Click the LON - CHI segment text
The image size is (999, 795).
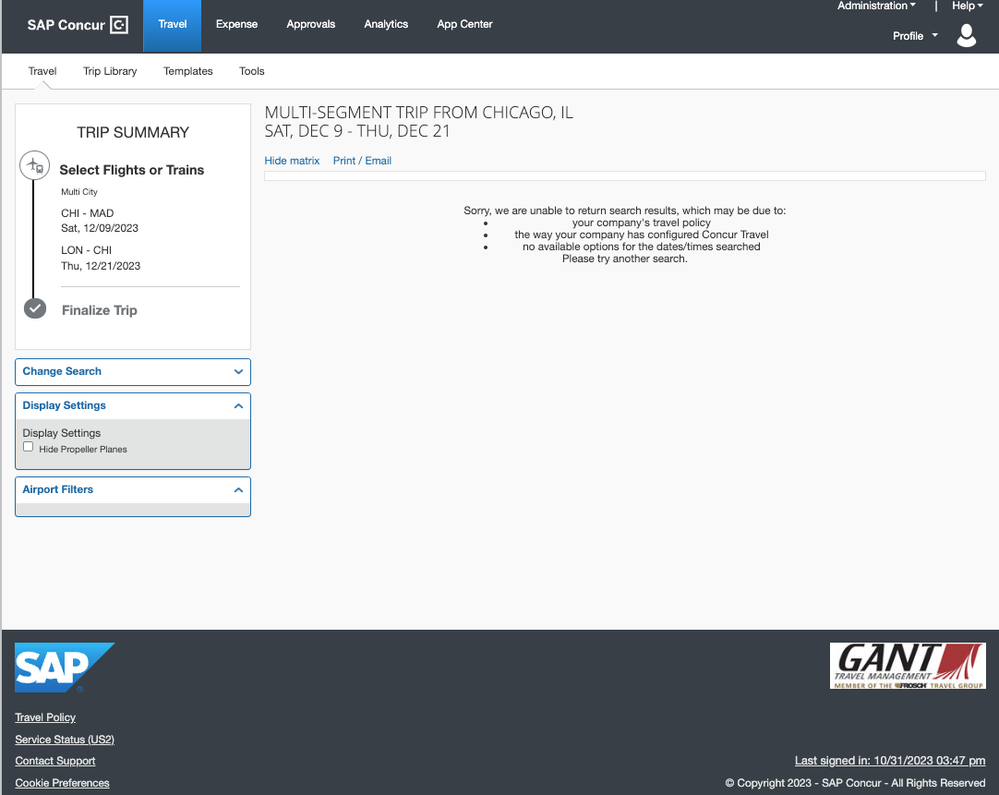(x=87, y=250)
